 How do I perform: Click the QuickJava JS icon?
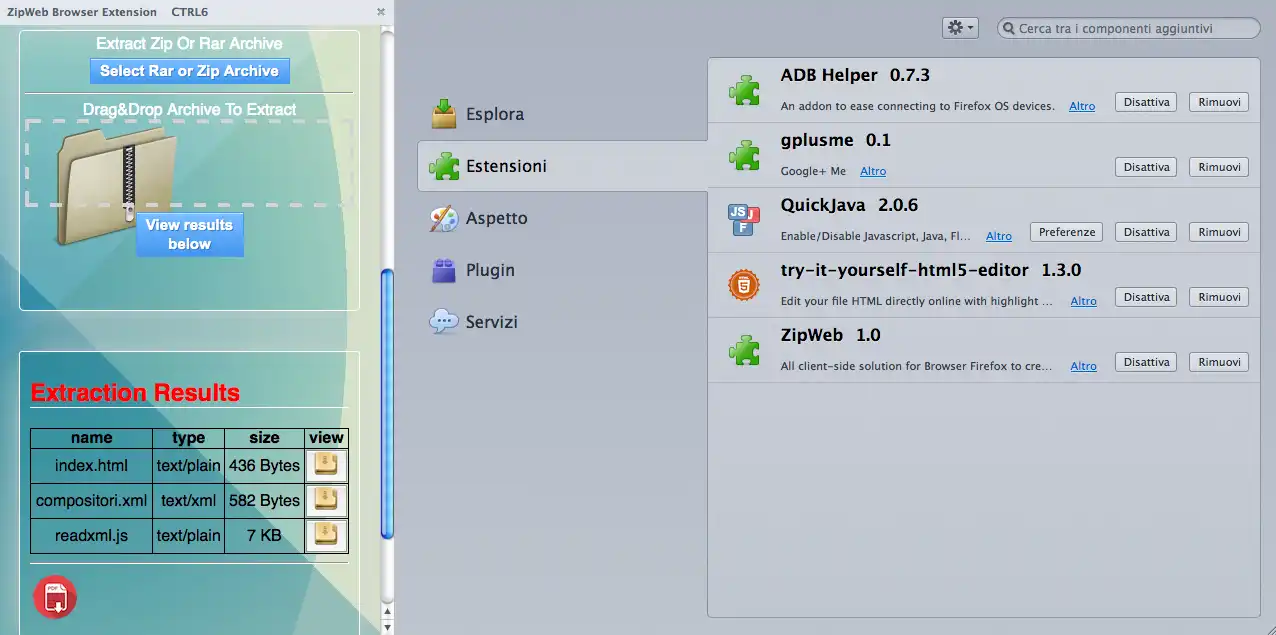(x=744, y=220)
